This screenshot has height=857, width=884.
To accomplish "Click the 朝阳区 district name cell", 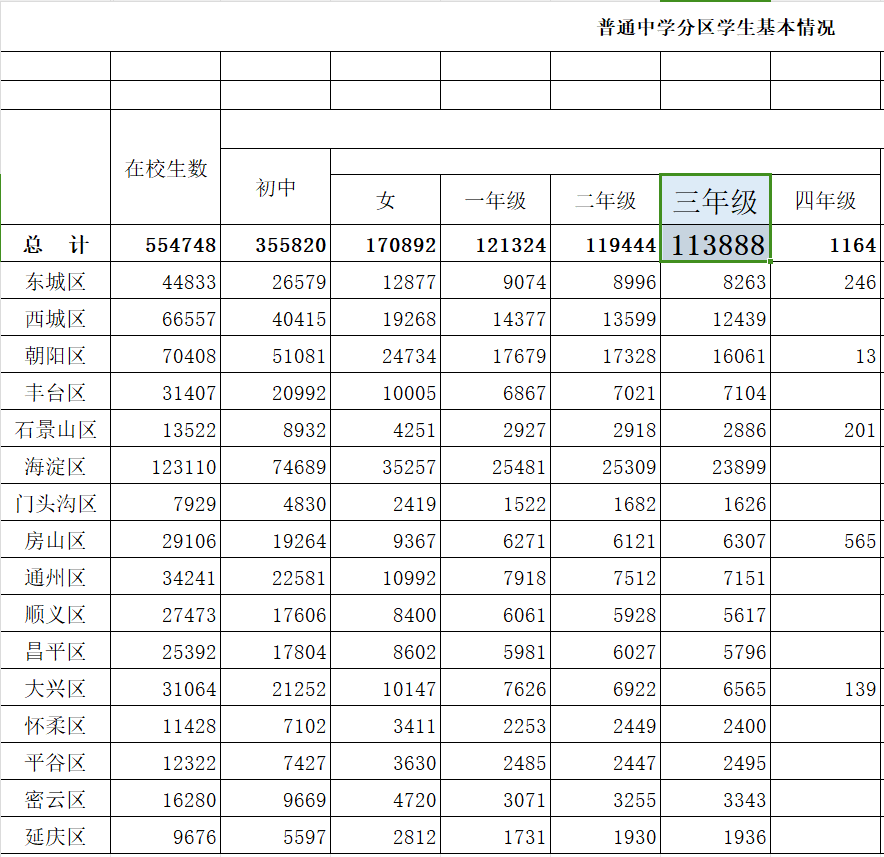I will 55,356.
